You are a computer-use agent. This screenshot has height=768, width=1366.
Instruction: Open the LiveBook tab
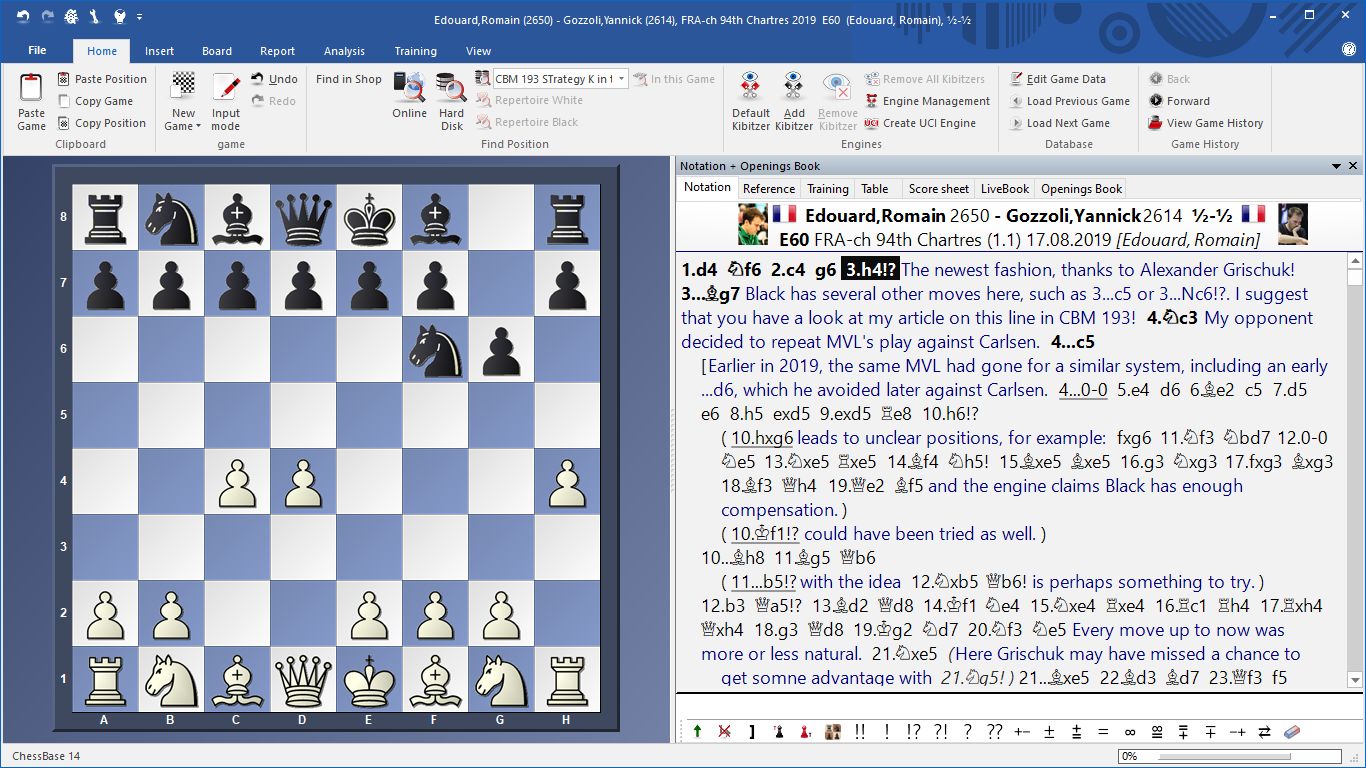click(x=1004, y=188)
